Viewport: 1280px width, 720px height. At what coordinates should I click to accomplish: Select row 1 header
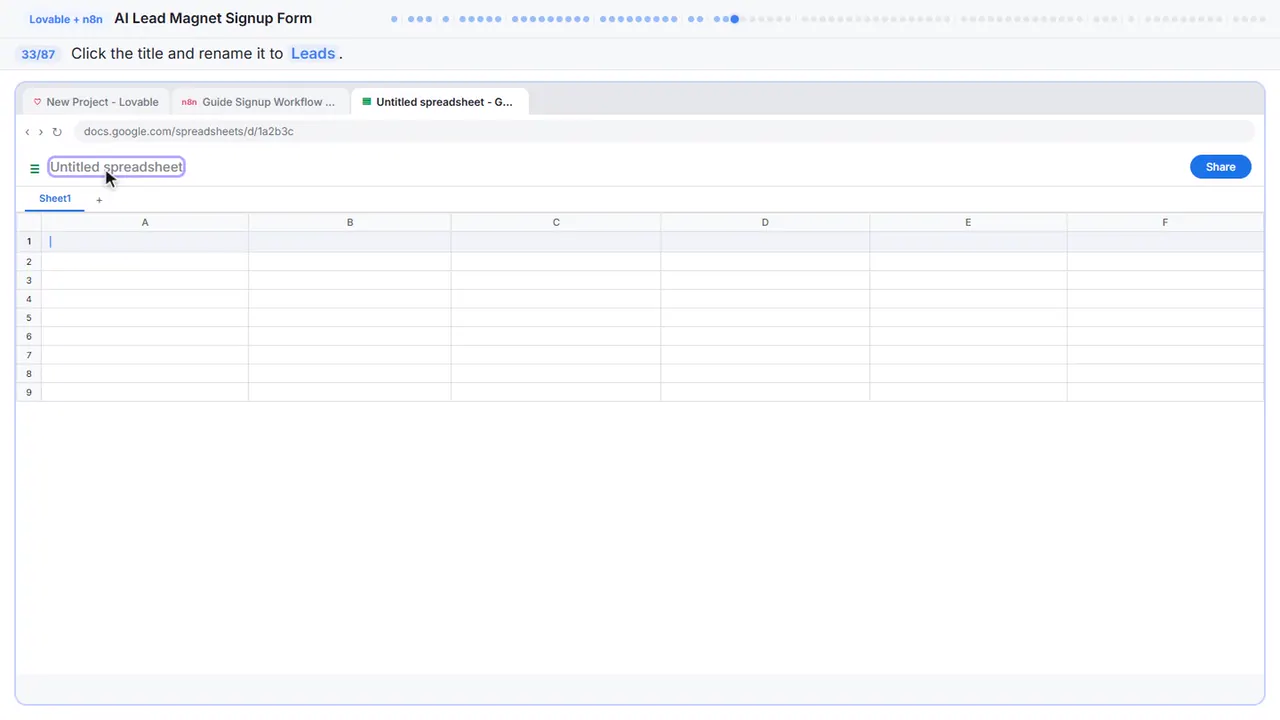pyautogui.click(x=29, y=241)
